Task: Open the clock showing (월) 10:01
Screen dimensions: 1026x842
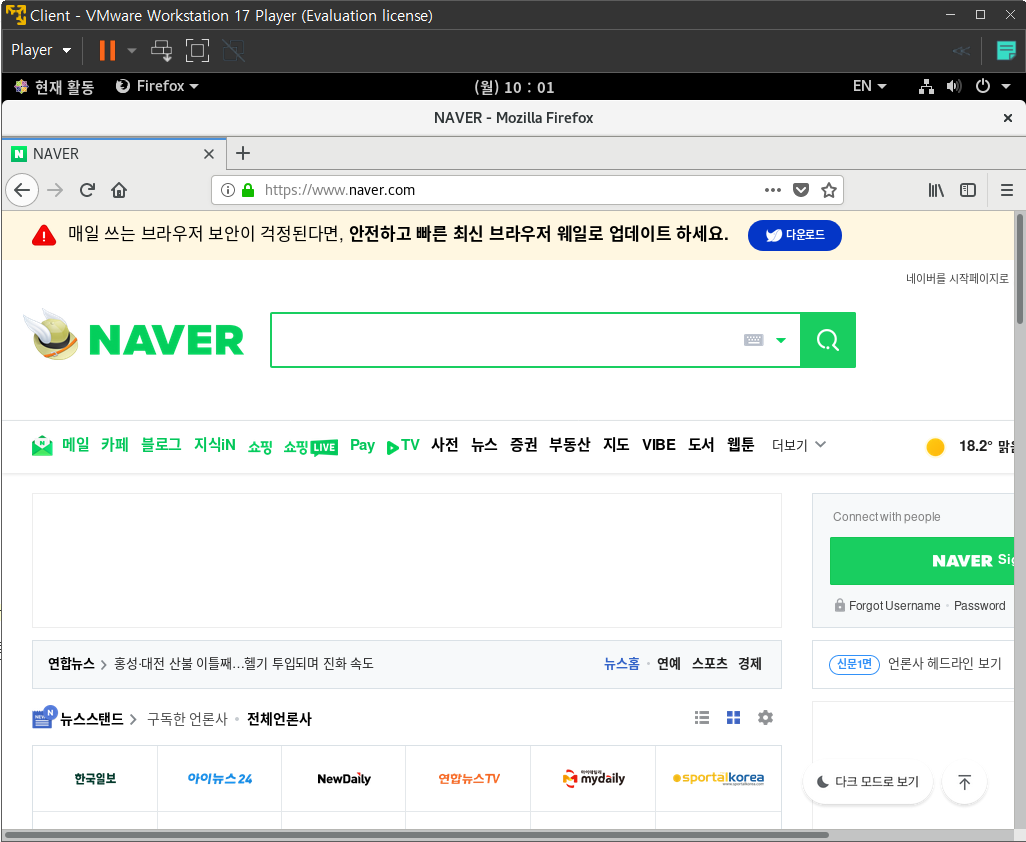Action: tap(514, 87)
